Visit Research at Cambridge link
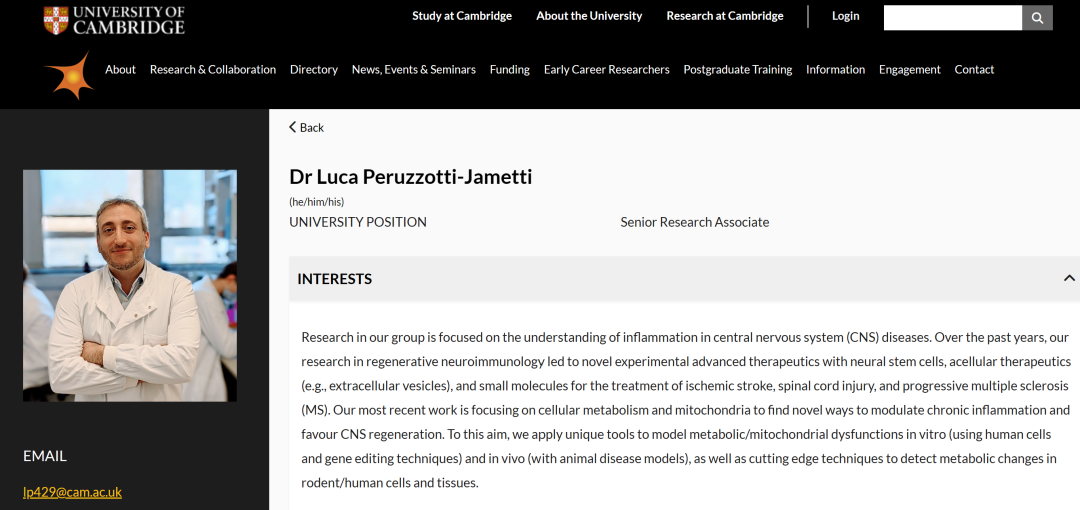 tap(725, 16)
